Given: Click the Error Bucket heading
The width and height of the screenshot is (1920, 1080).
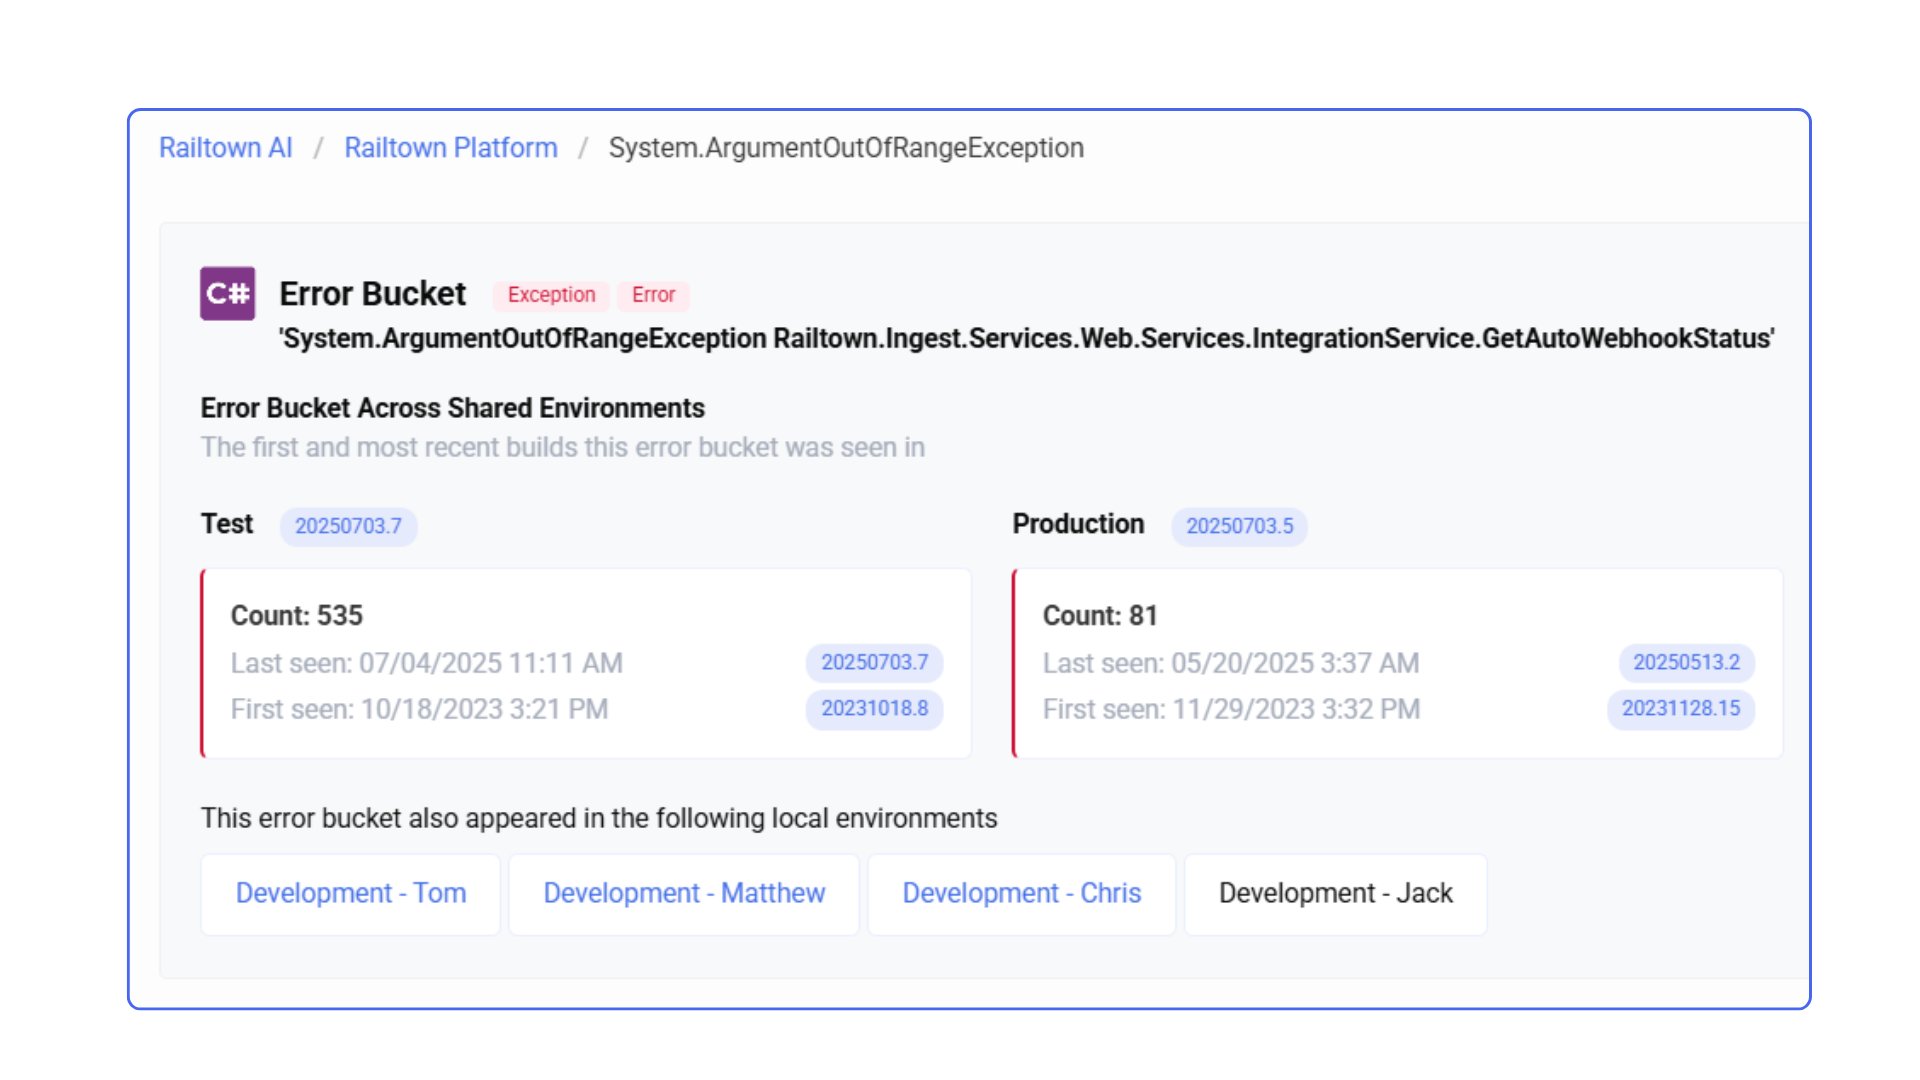Looking at the screenshot, I should tap(372, 294).
